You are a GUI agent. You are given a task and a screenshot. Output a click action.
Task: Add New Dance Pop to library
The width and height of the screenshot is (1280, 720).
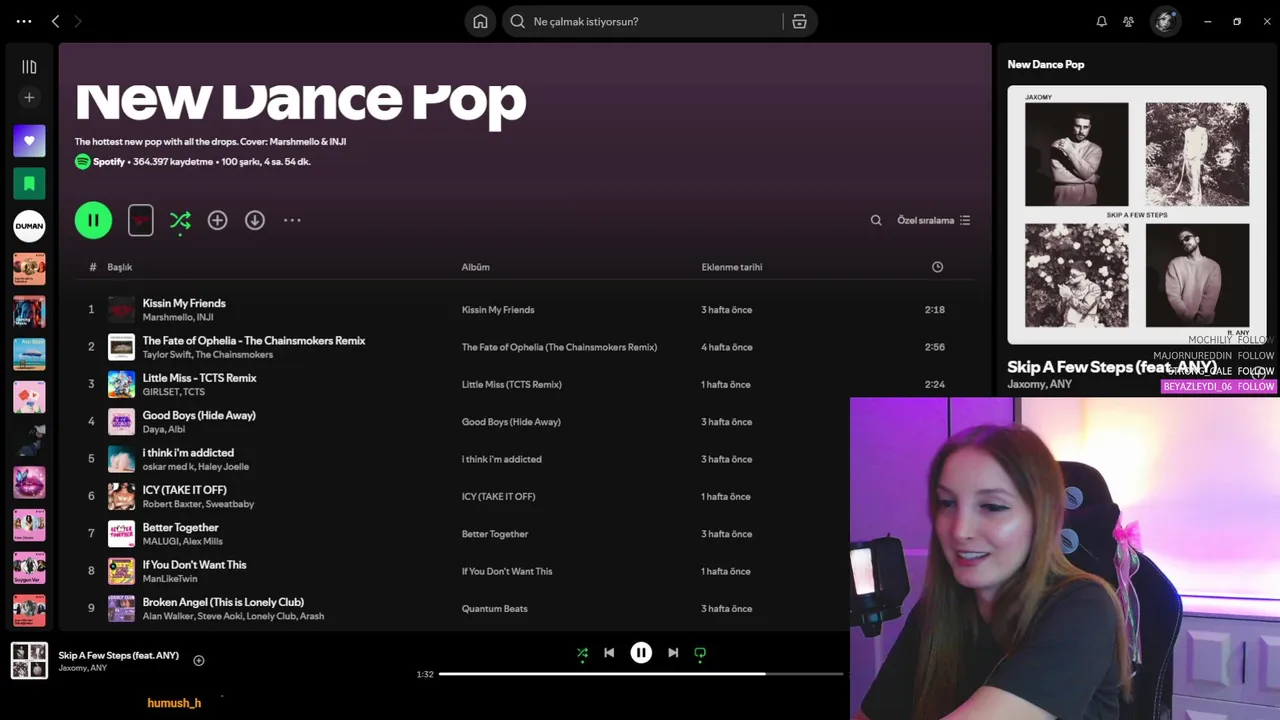pyautogui.click(x=217, y=220)
